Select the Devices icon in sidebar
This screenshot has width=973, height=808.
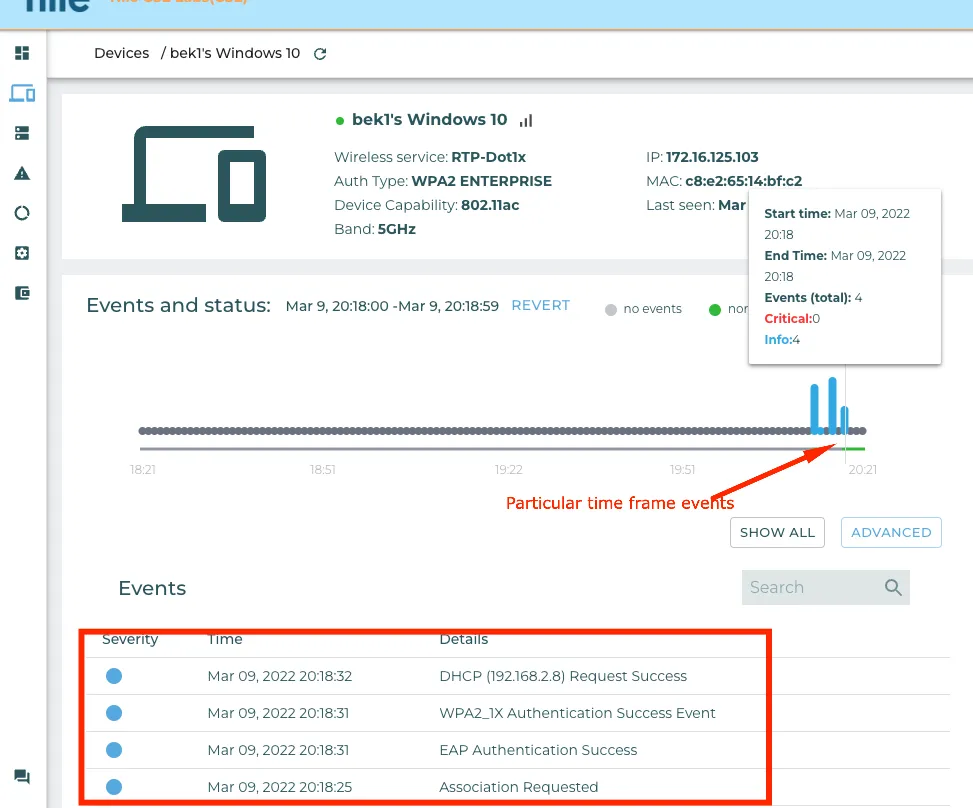[22, 93]
